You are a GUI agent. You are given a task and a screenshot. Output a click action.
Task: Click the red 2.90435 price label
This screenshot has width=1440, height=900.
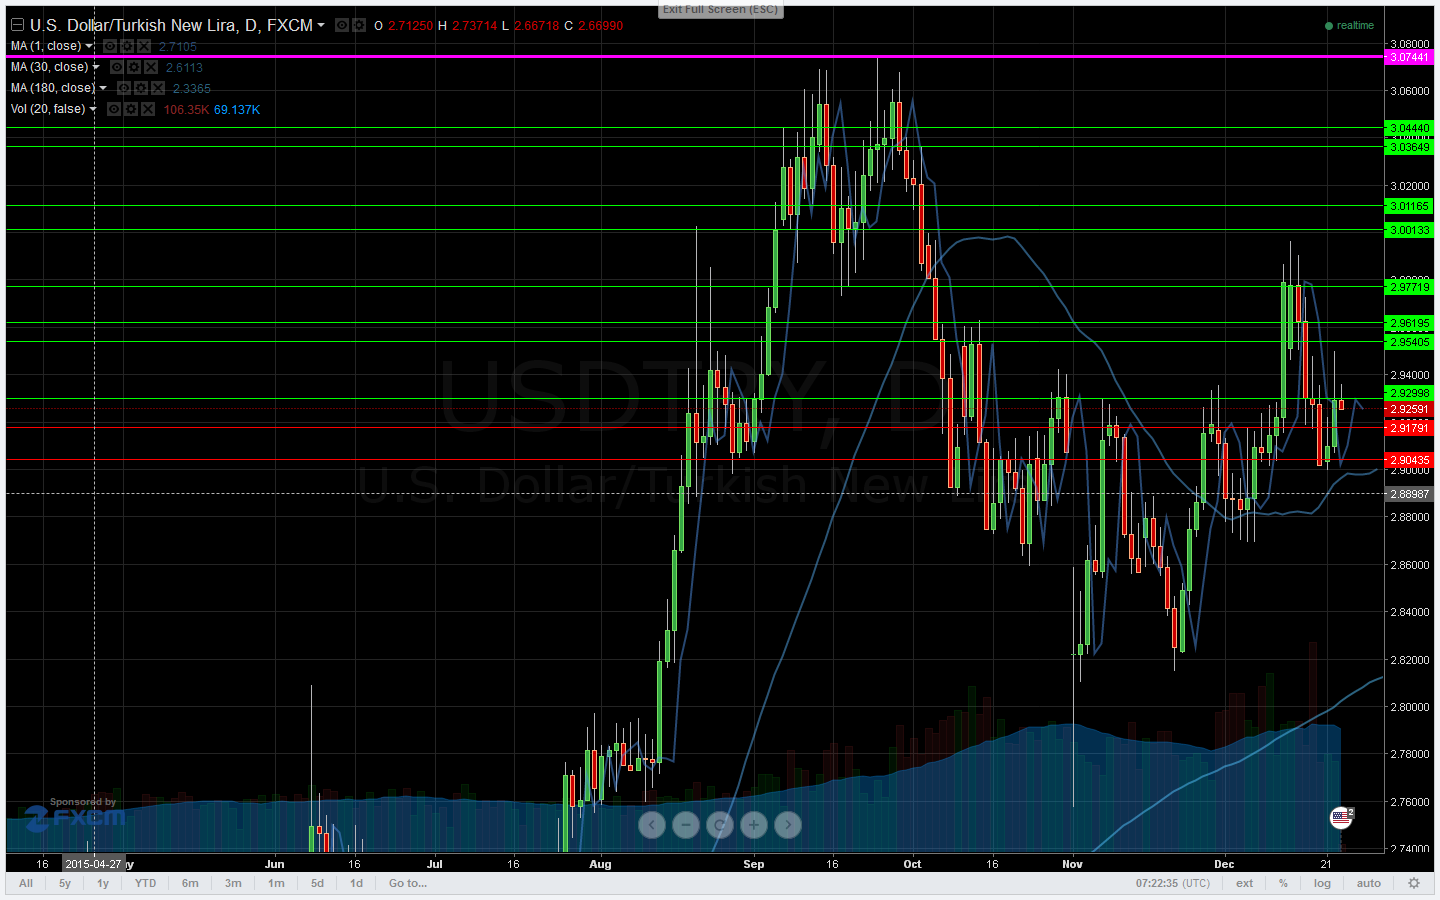[x=1409, y=460]
